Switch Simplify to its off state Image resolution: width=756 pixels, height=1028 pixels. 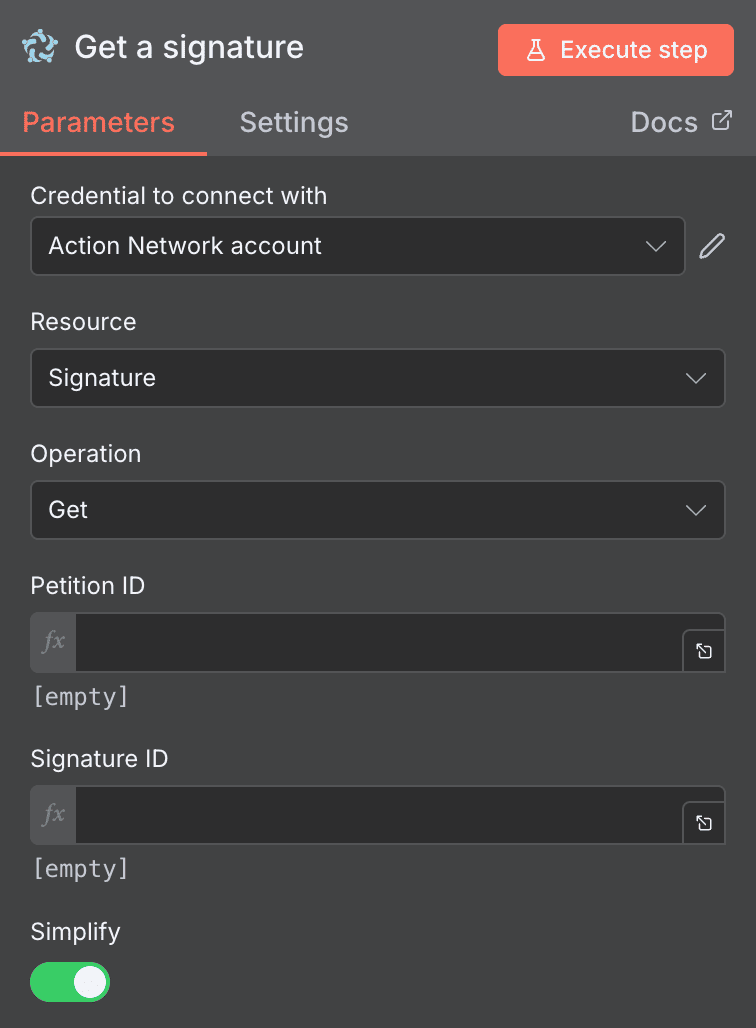(x=69, y=982)
